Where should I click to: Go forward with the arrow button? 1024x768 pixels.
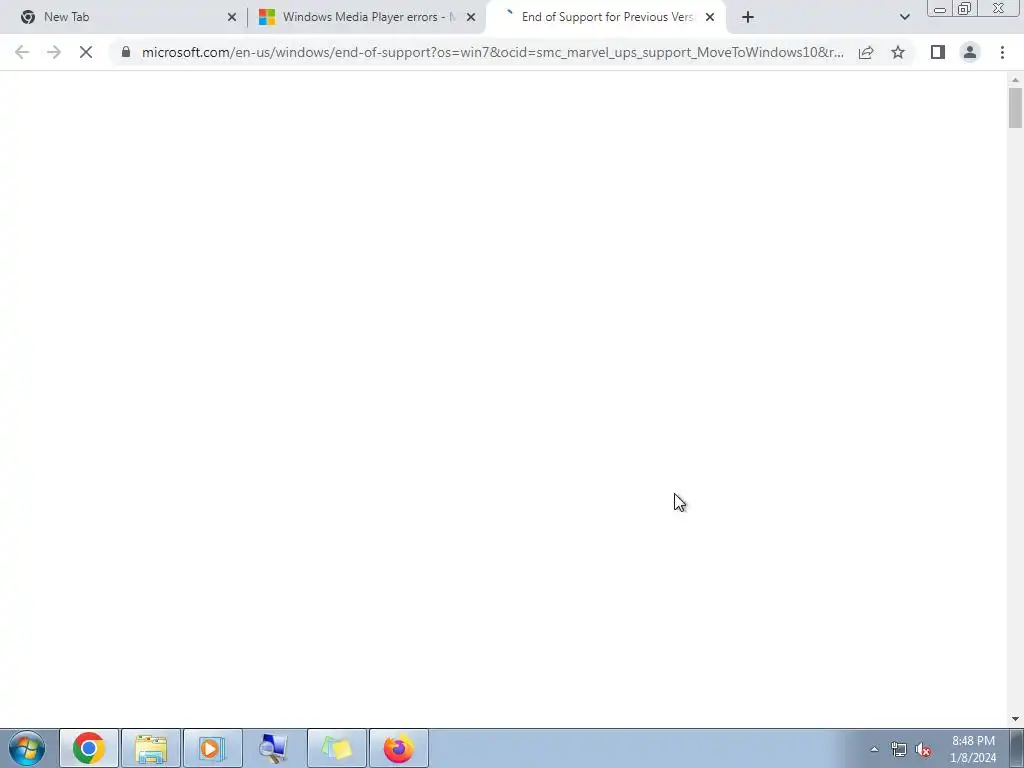coord(54,52)
